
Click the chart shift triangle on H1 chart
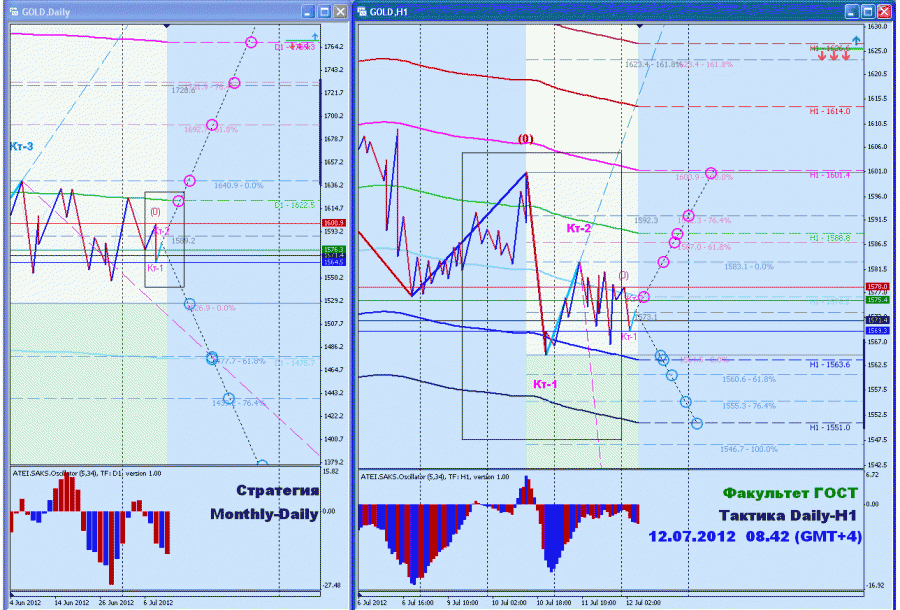[x=640, y=26]
